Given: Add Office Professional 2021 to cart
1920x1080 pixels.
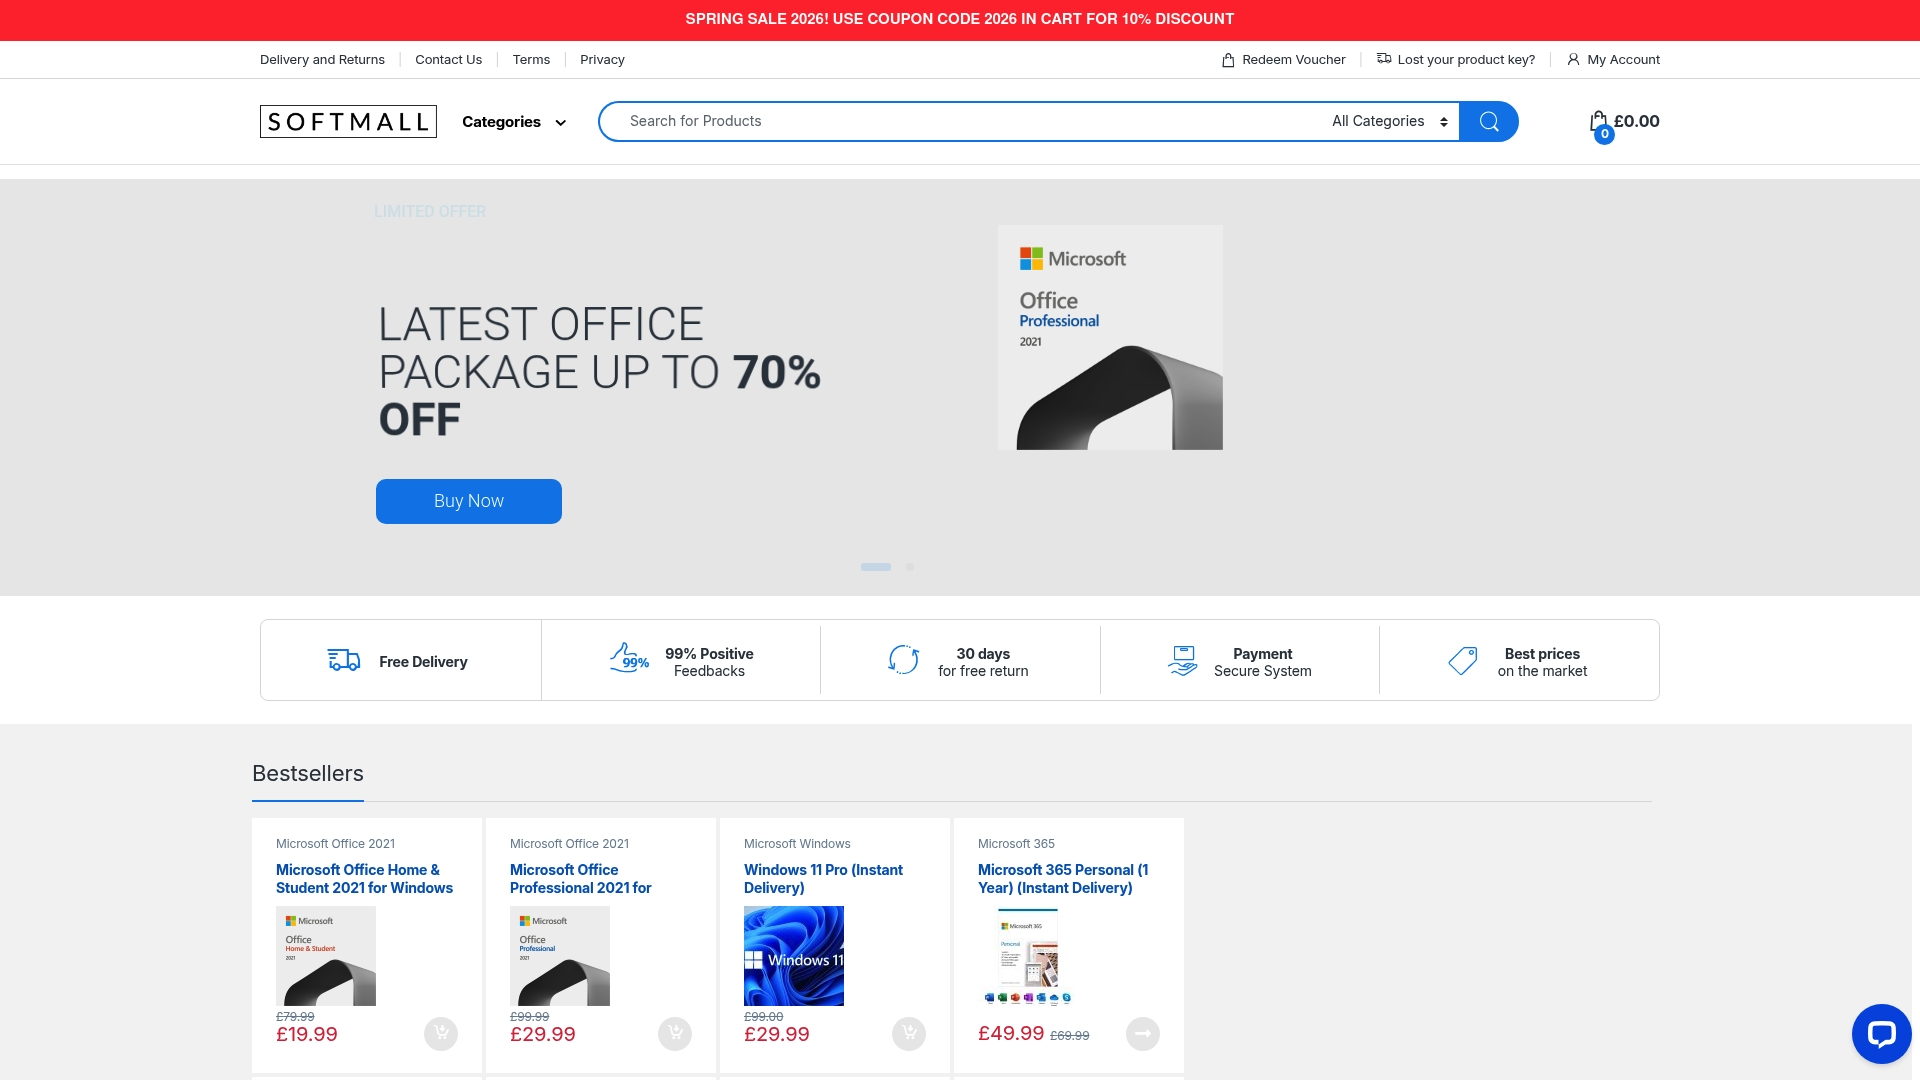Looking at the screenshot, I should click(675, 1033).
